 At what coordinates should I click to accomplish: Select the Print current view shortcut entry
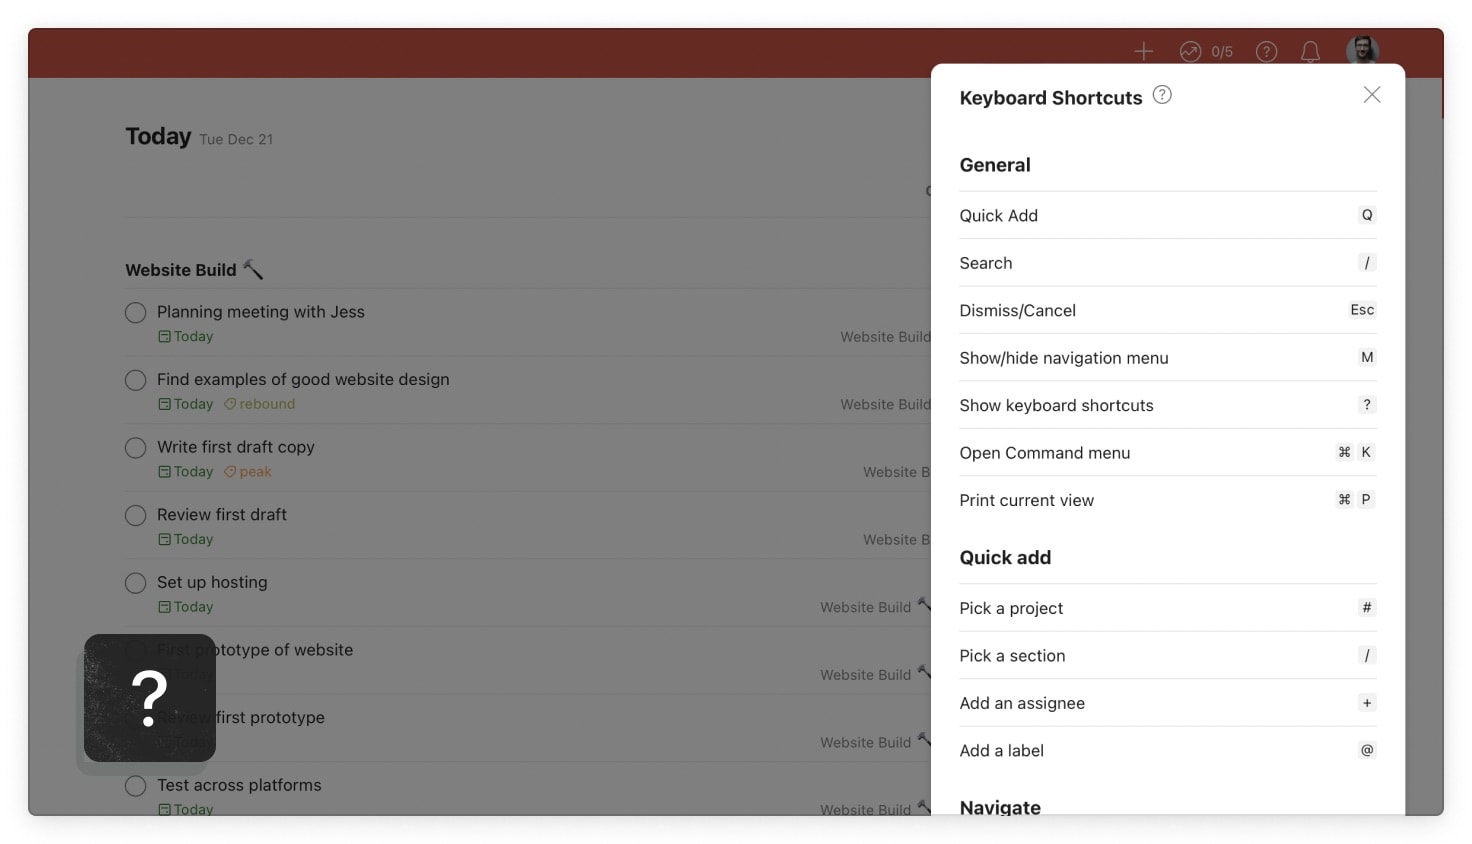point(1026,500)
